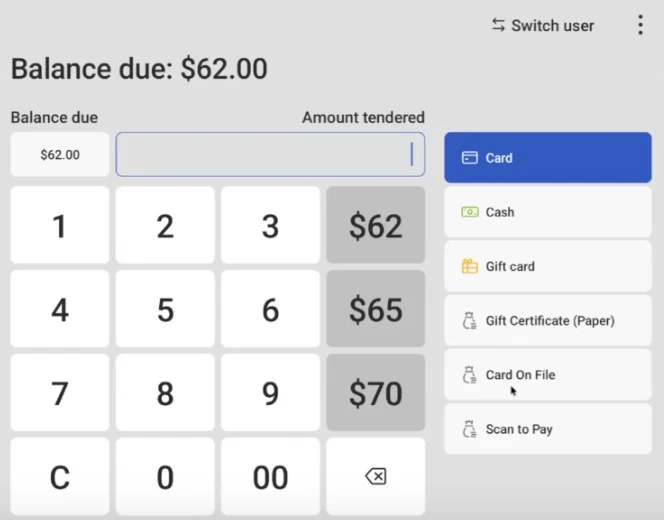Click the swap arrows icon beside Switch user
The width and height of the screenshot is (664, 520).
tap(498, 25)
